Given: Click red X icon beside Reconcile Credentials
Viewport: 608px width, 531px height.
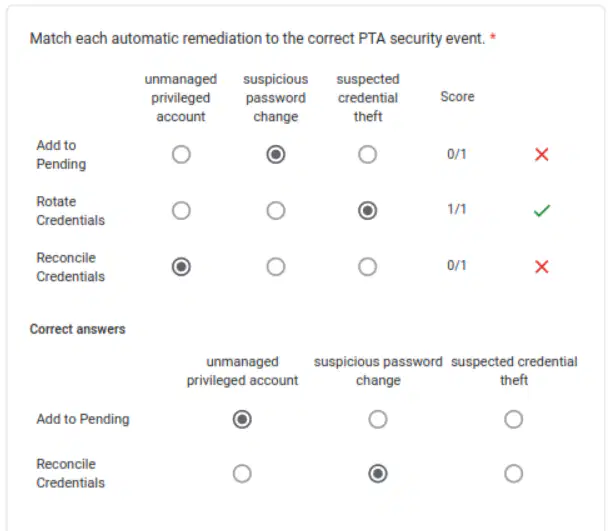Looking at the screenshot, I should (542, 267).
